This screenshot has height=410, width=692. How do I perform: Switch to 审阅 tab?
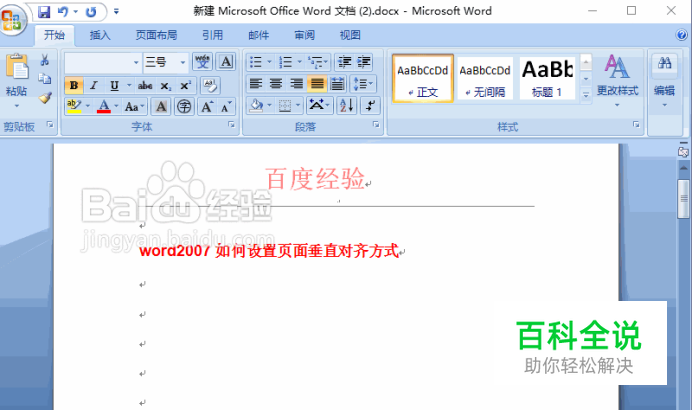click(305, 35)
